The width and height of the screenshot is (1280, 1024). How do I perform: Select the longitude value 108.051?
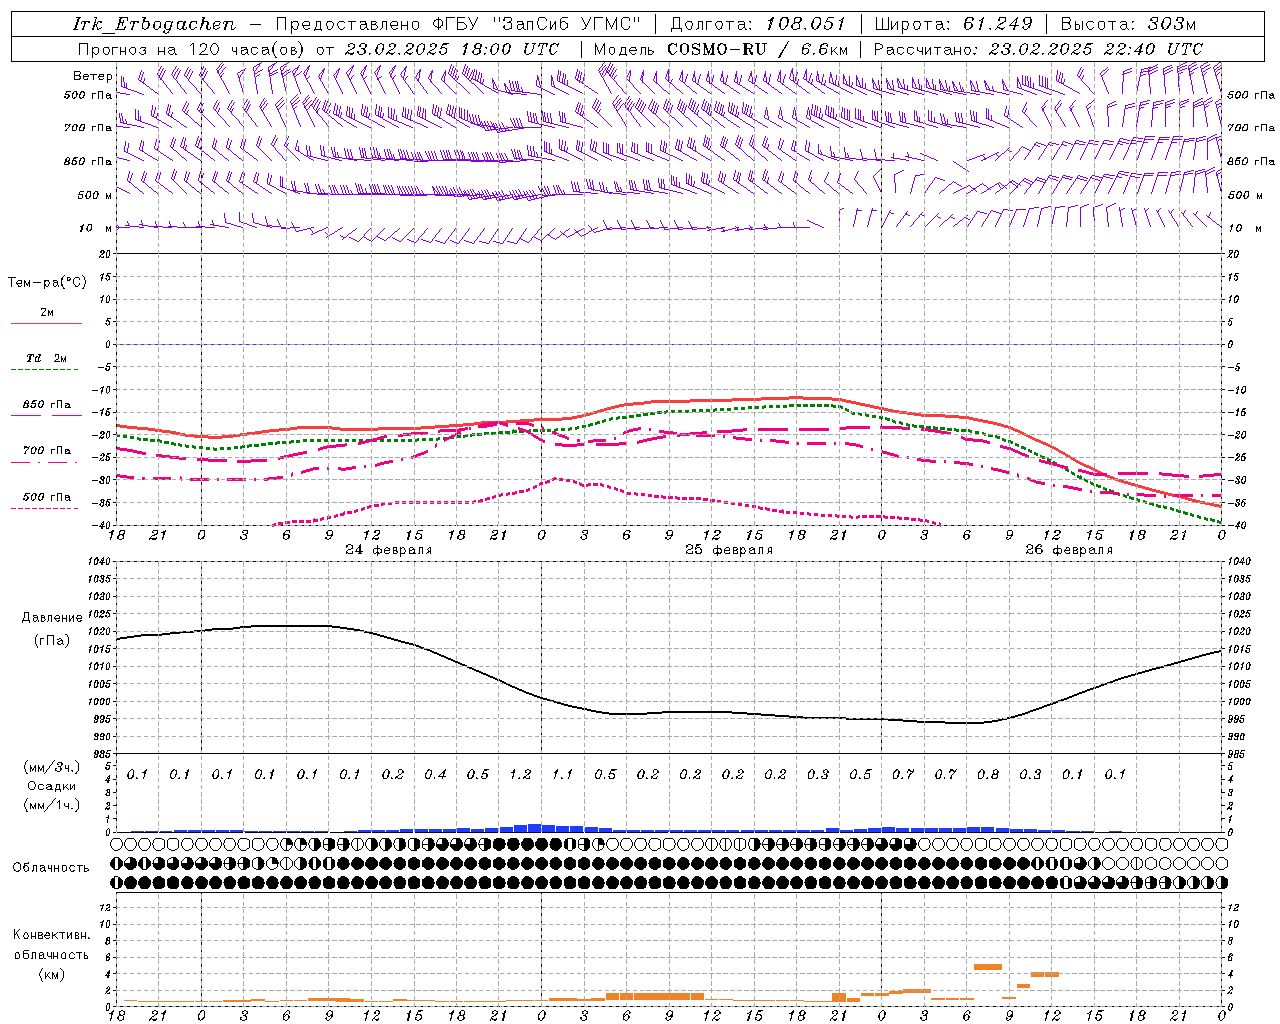coord(805,24)
